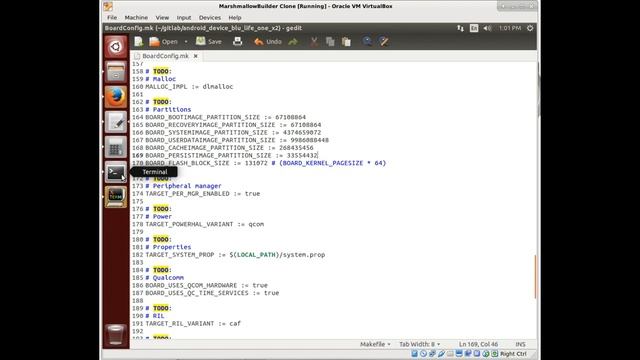640x360 pixels.
Task: Launch the Calculator from launcher
Action: point(116,147)
